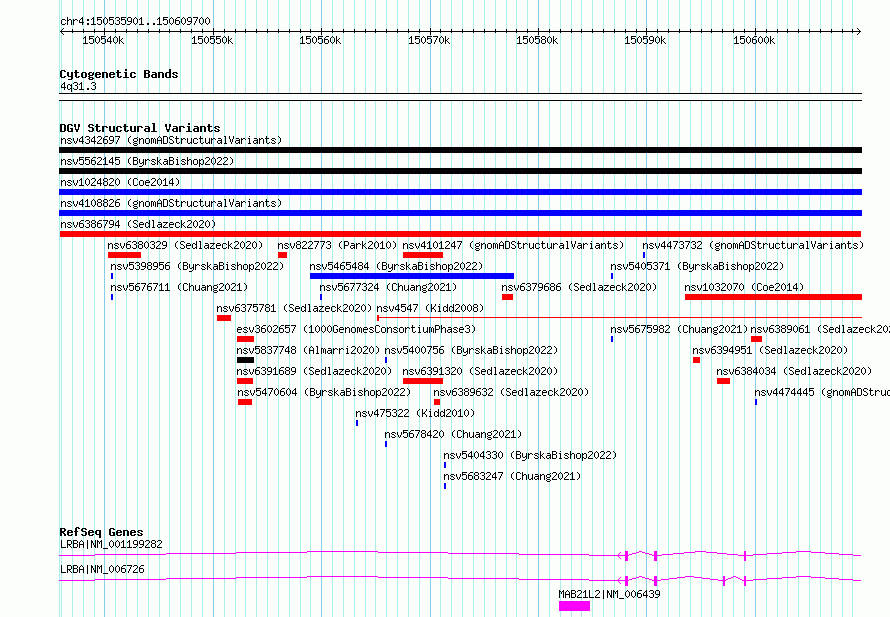Click variant nsv5677324 (Chuang2021)
Screen dimensions: 890x617
pos(388,287)
